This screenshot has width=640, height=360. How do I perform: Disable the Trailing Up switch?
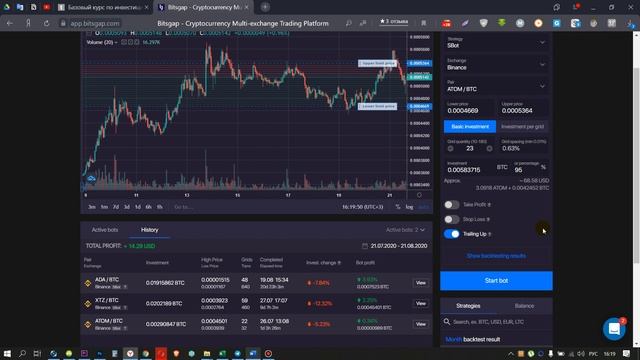point(451,234)
